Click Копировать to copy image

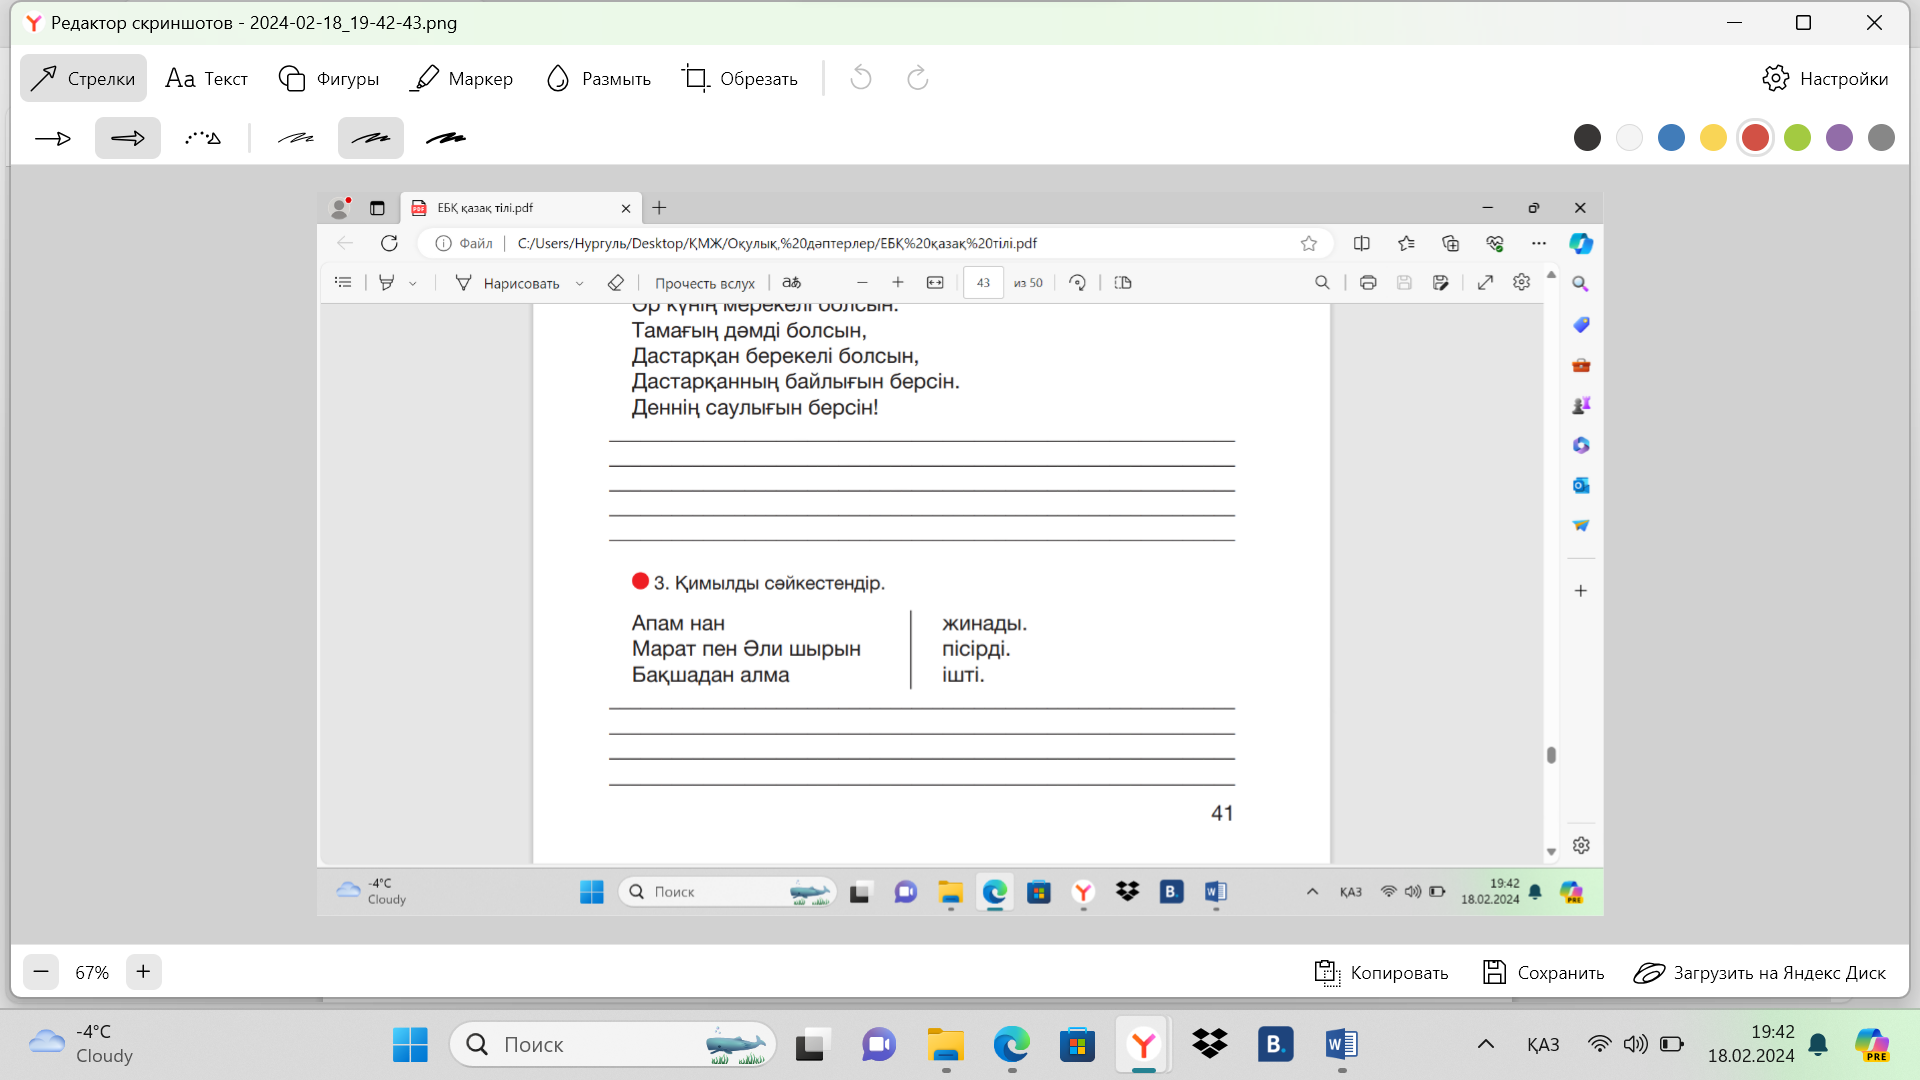[x=1381, y=972]
